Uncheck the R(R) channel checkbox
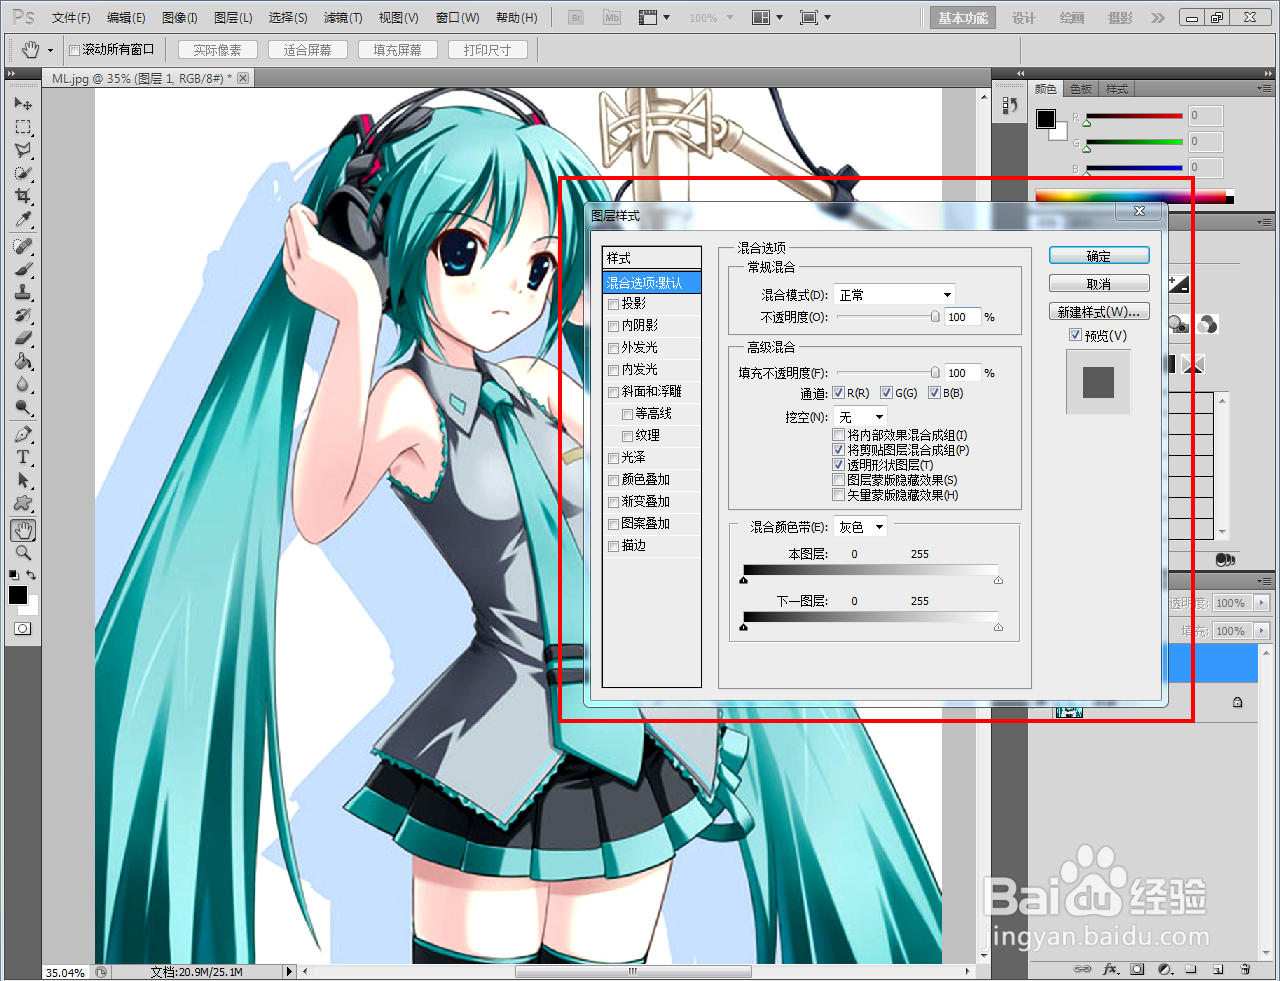The height and width of the screenshot is (981, 1280). 839,393
